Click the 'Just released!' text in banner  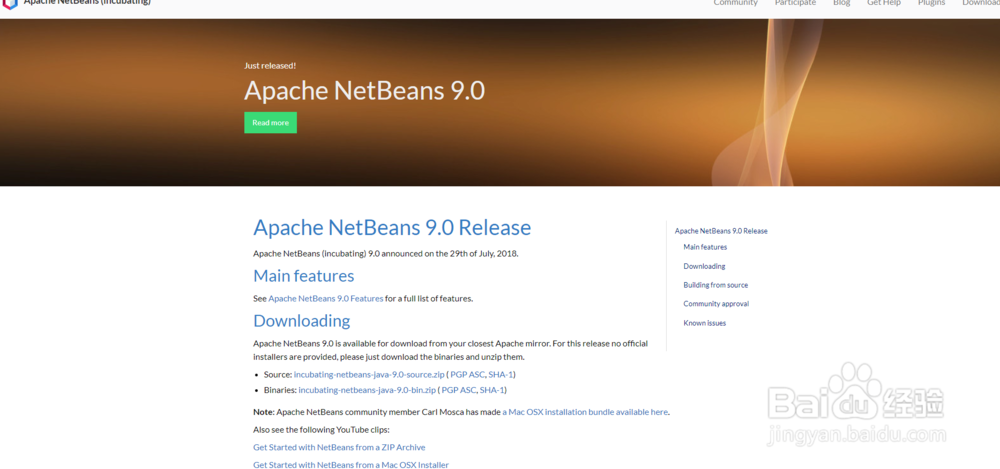click(270, 65)
